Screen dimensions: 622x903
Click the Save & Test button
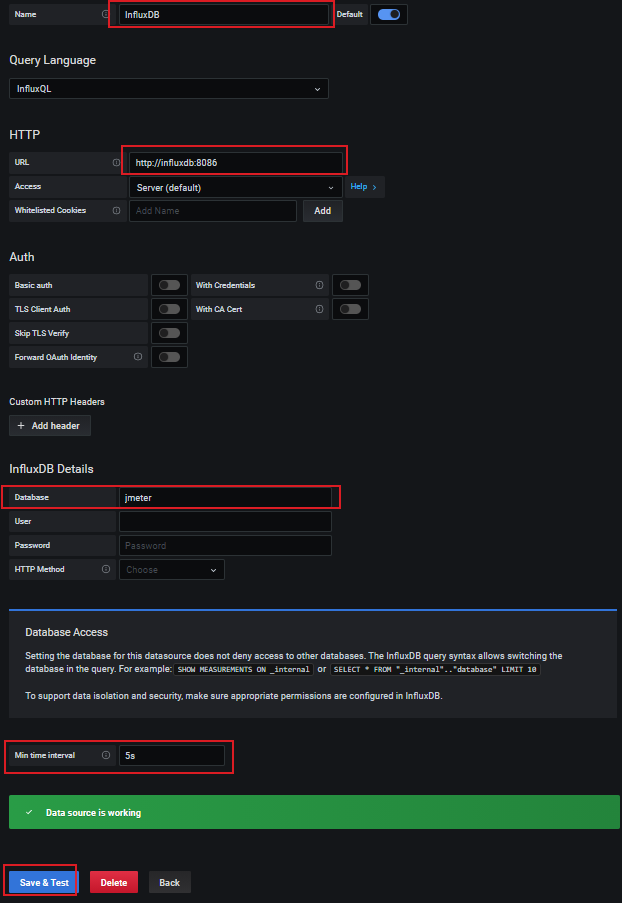(x=44, y=882)
